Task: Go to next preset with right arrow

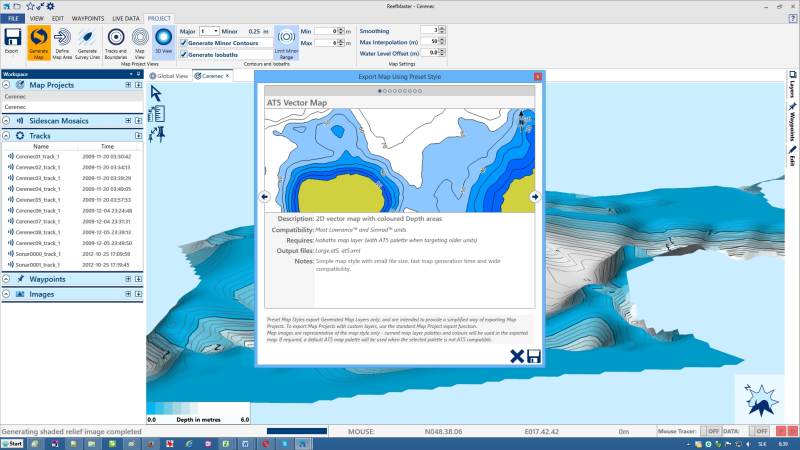Action: (535, 197)
